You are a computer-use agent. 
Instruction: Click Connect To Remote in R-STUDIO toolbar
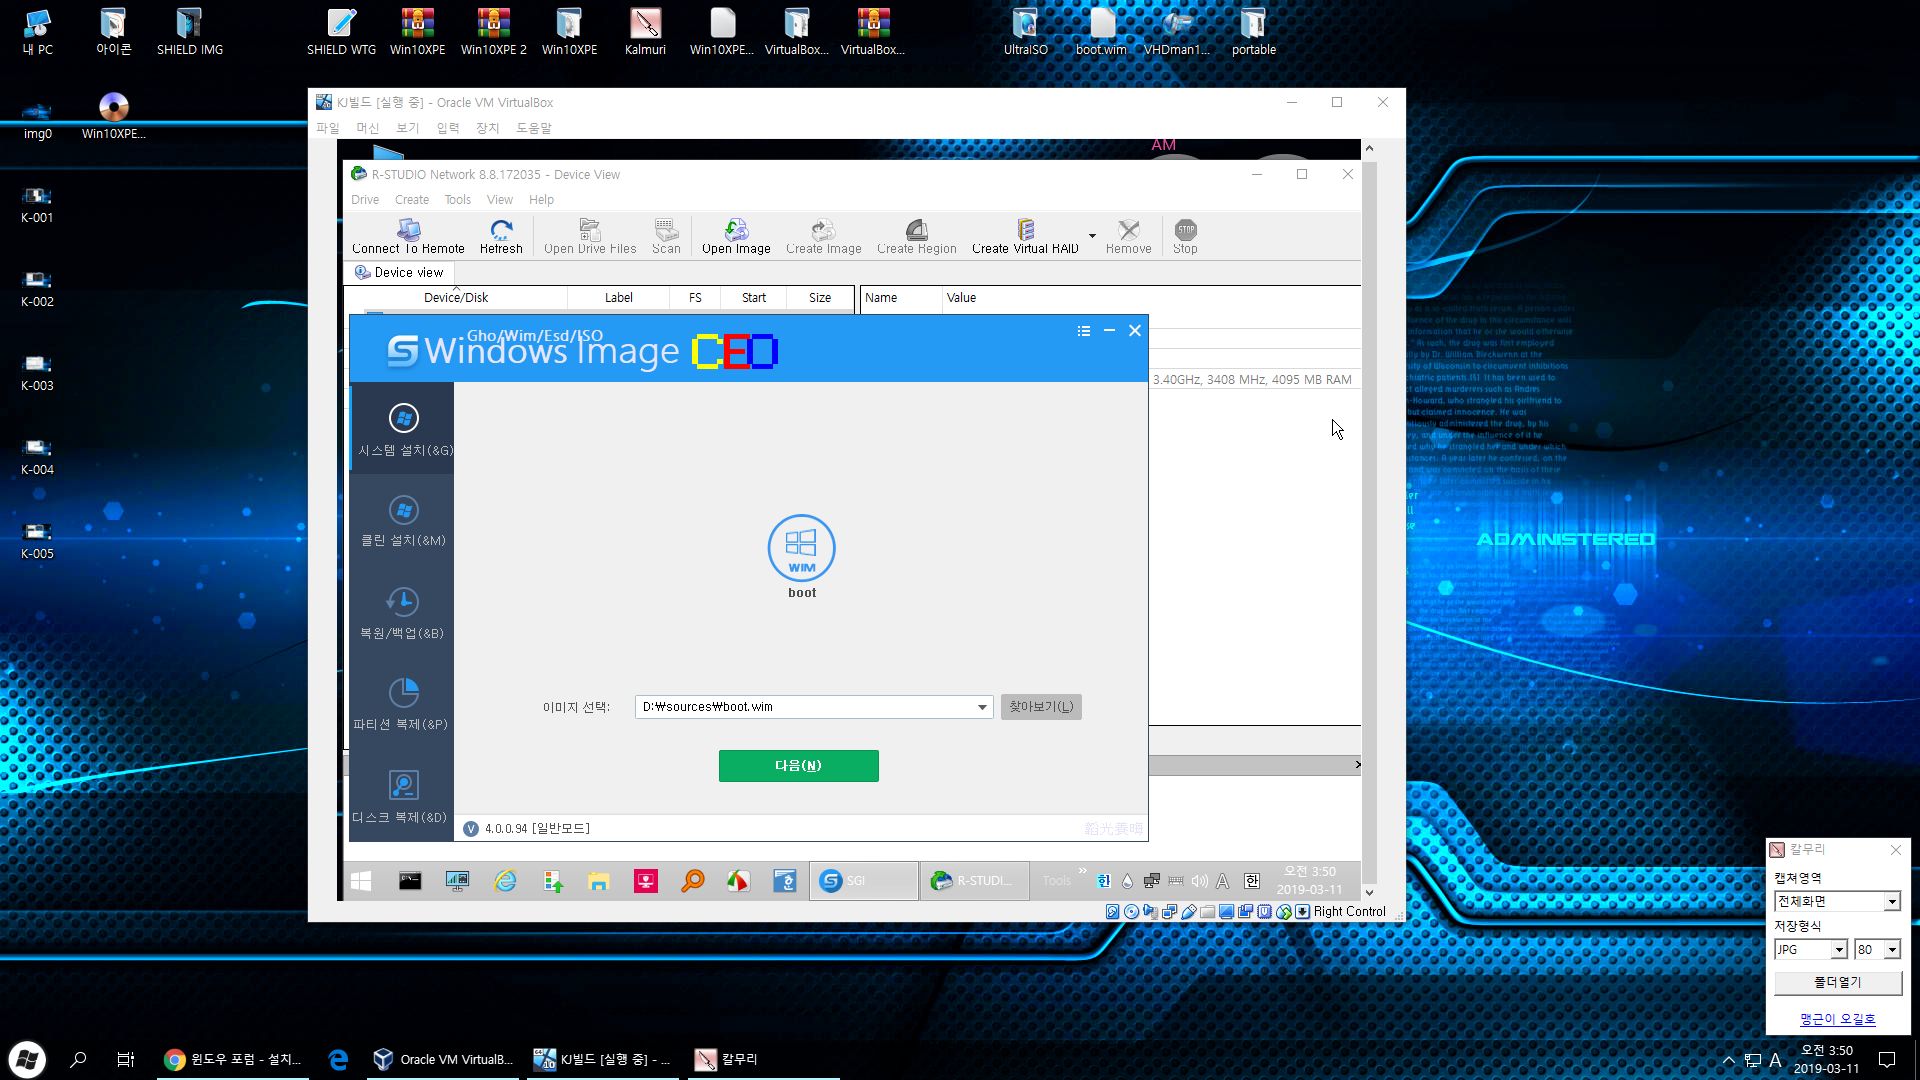pyautogui.click(x=408, y=237)
